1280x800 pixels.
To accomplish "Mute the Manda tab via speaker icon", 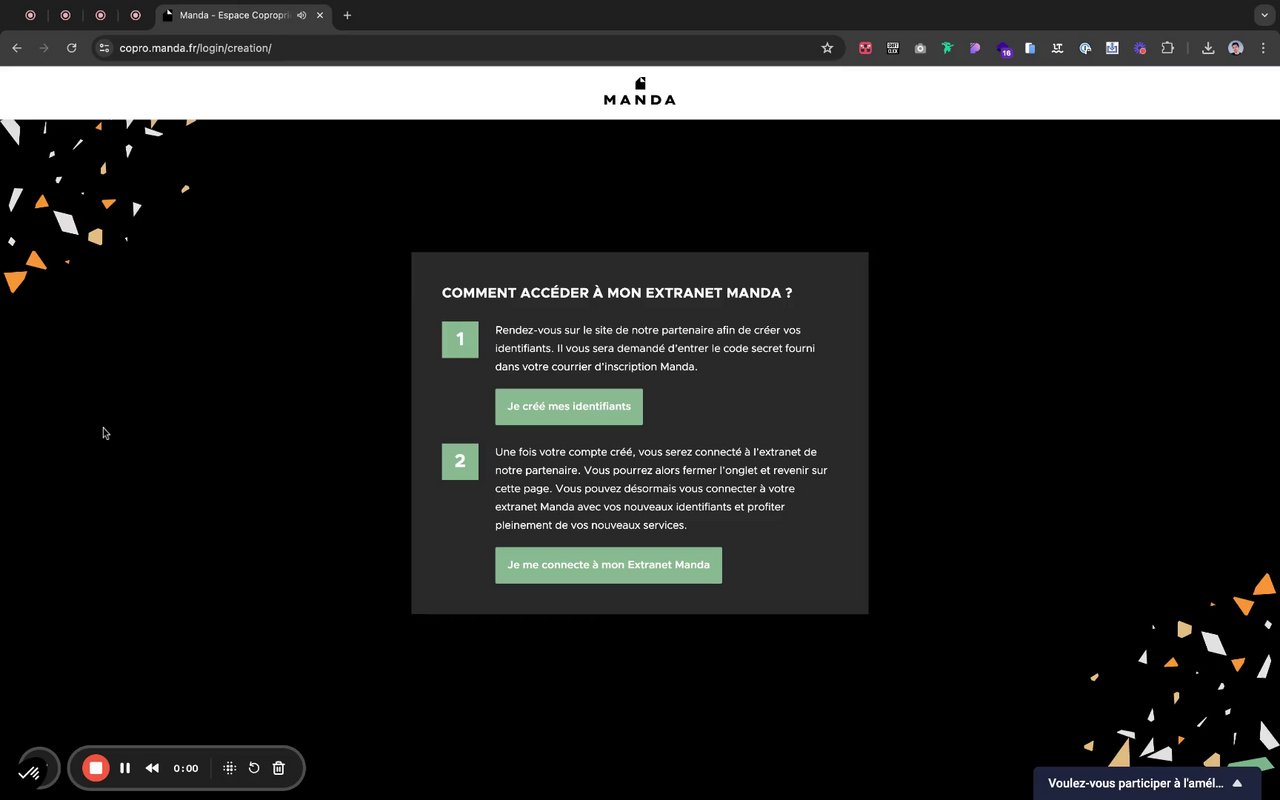I will [302, 15].
